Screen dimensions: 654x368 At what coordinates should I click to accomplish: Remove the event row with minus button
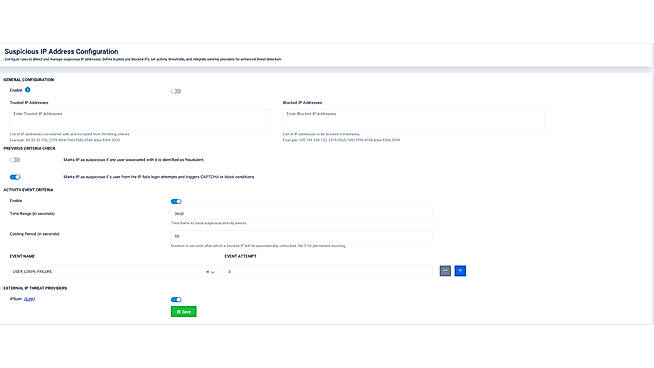pos(445,271)
